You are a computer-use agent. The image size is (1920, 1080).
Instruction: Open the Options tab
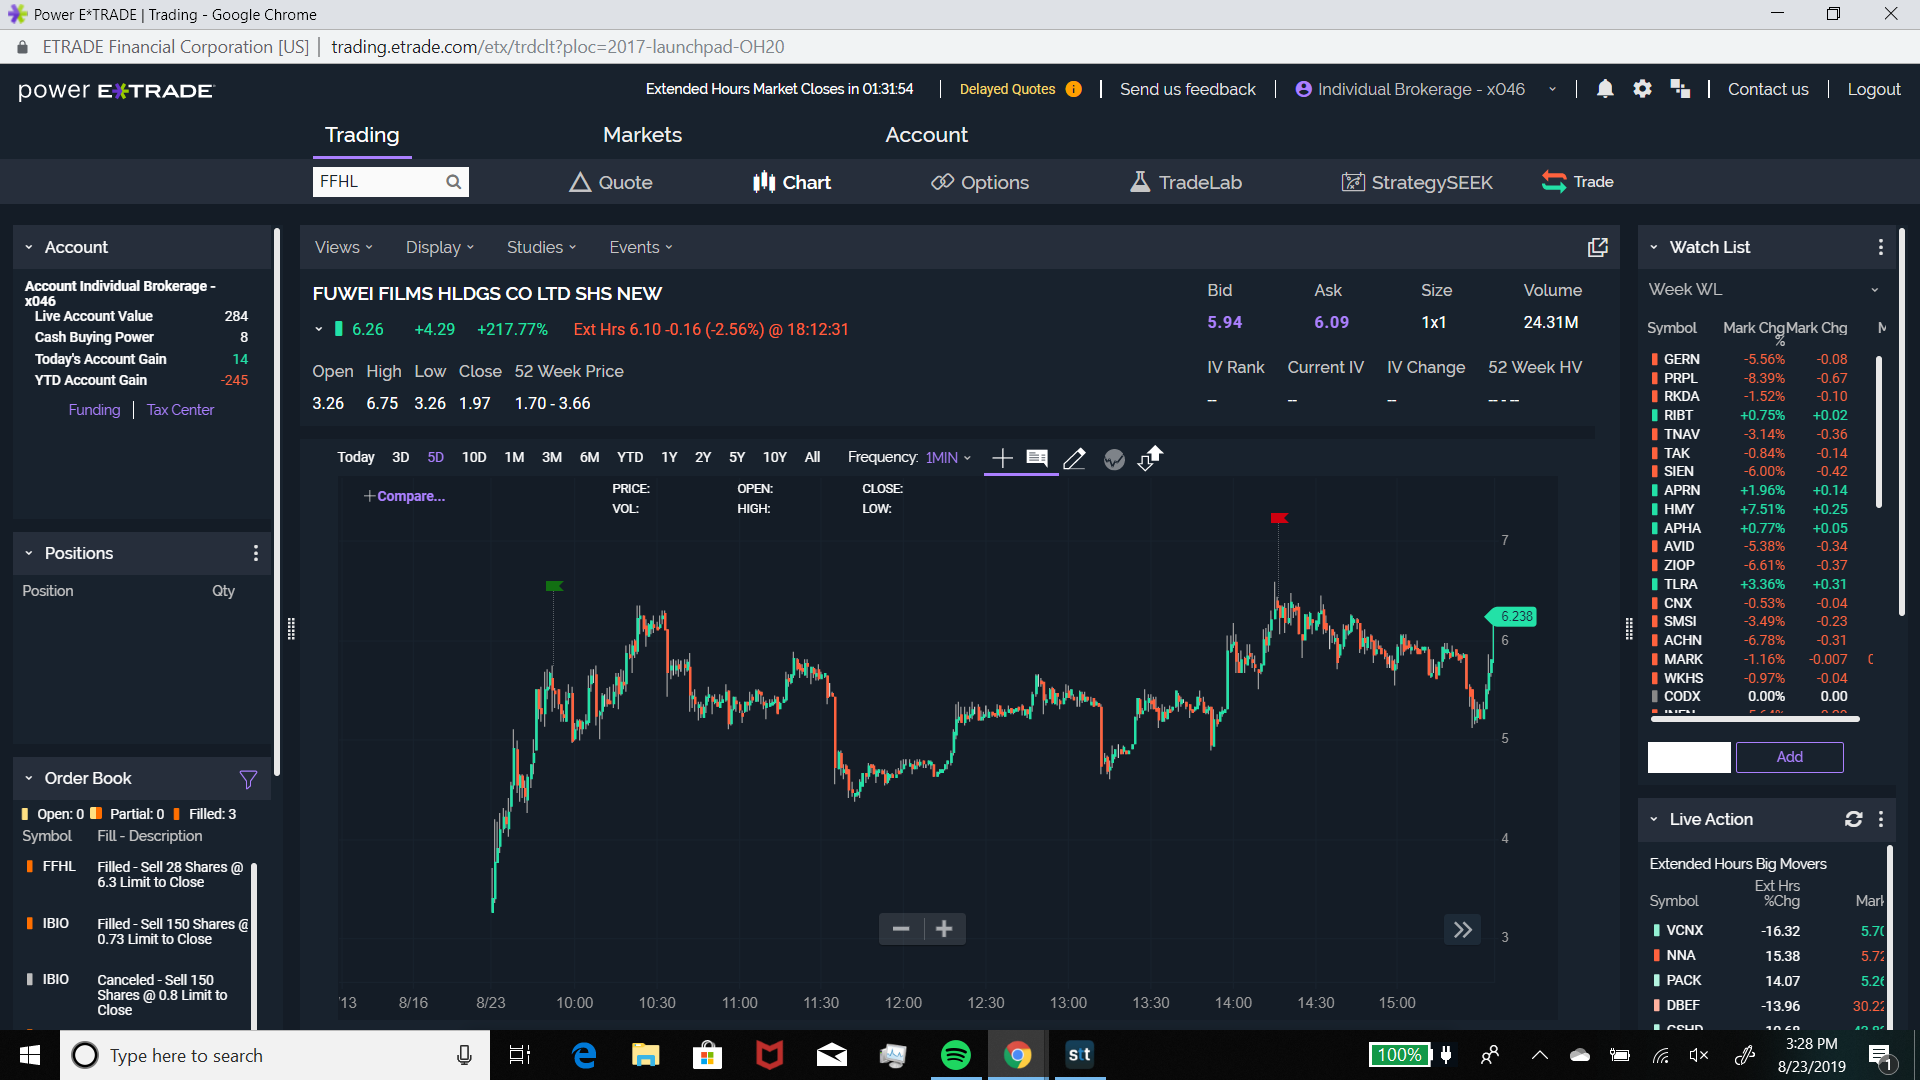click(x=980, y=182)
